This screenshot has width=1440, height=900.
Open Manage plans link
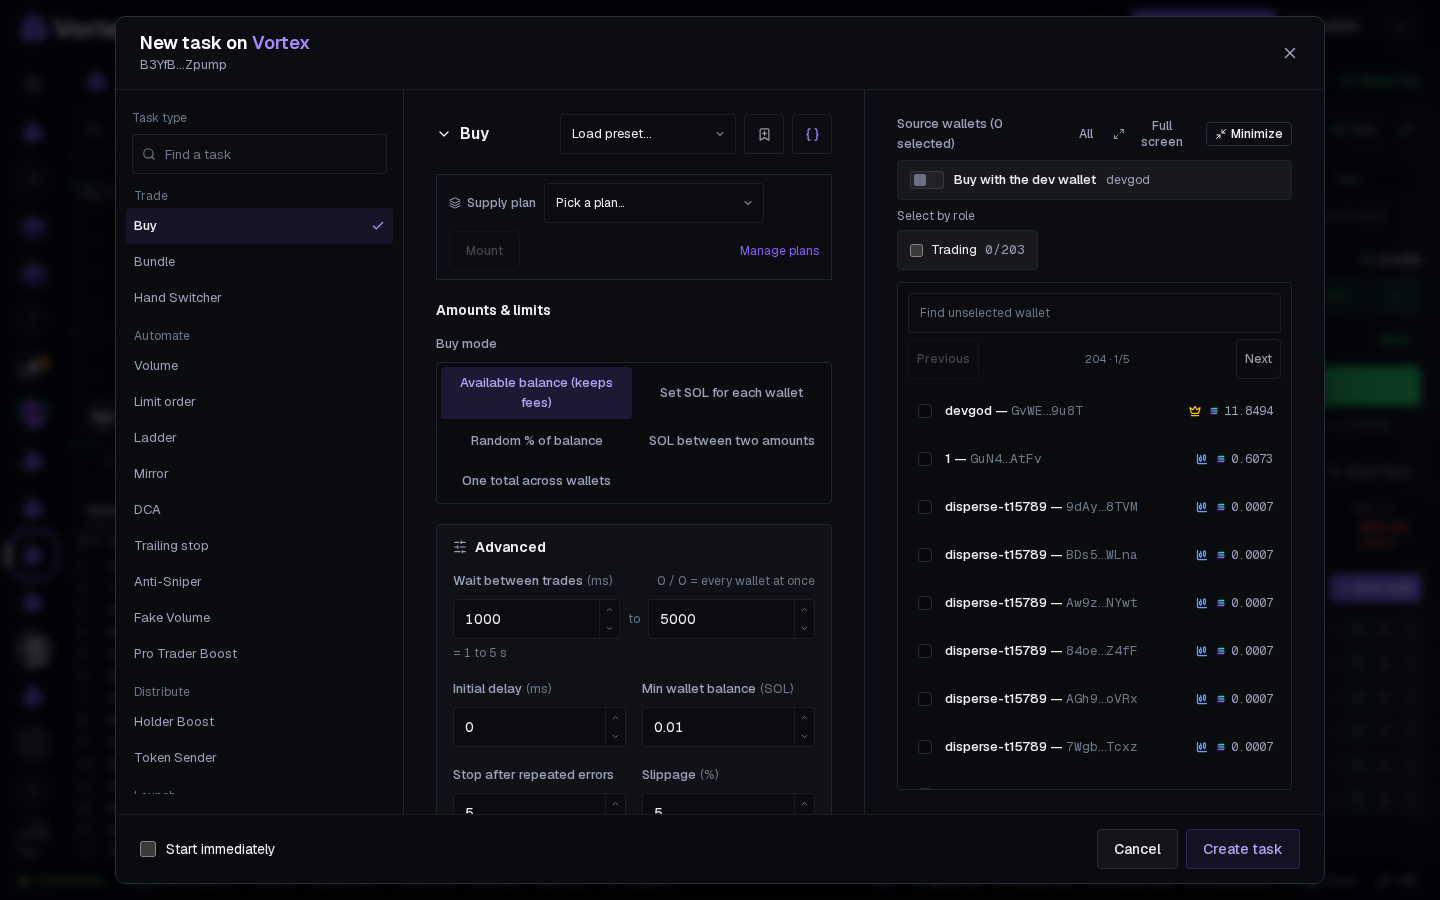point(779,251)
